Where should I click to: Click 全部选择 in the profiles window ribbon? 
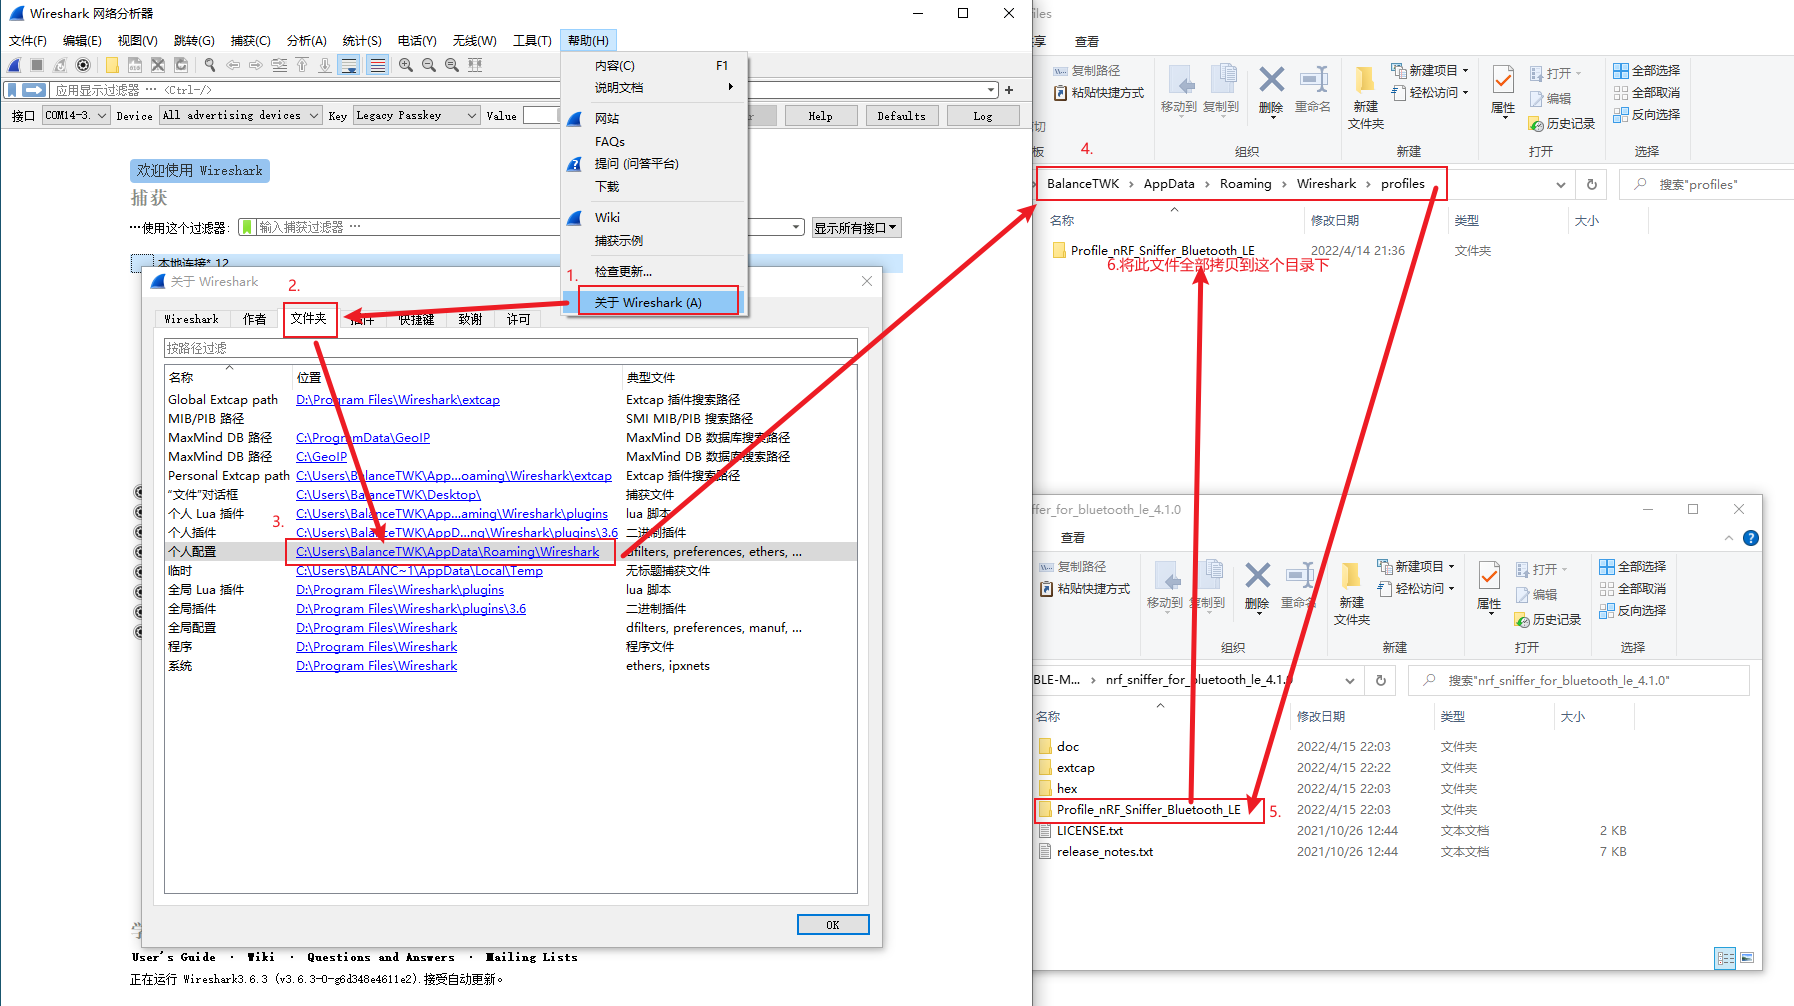tap(1647, 71)
